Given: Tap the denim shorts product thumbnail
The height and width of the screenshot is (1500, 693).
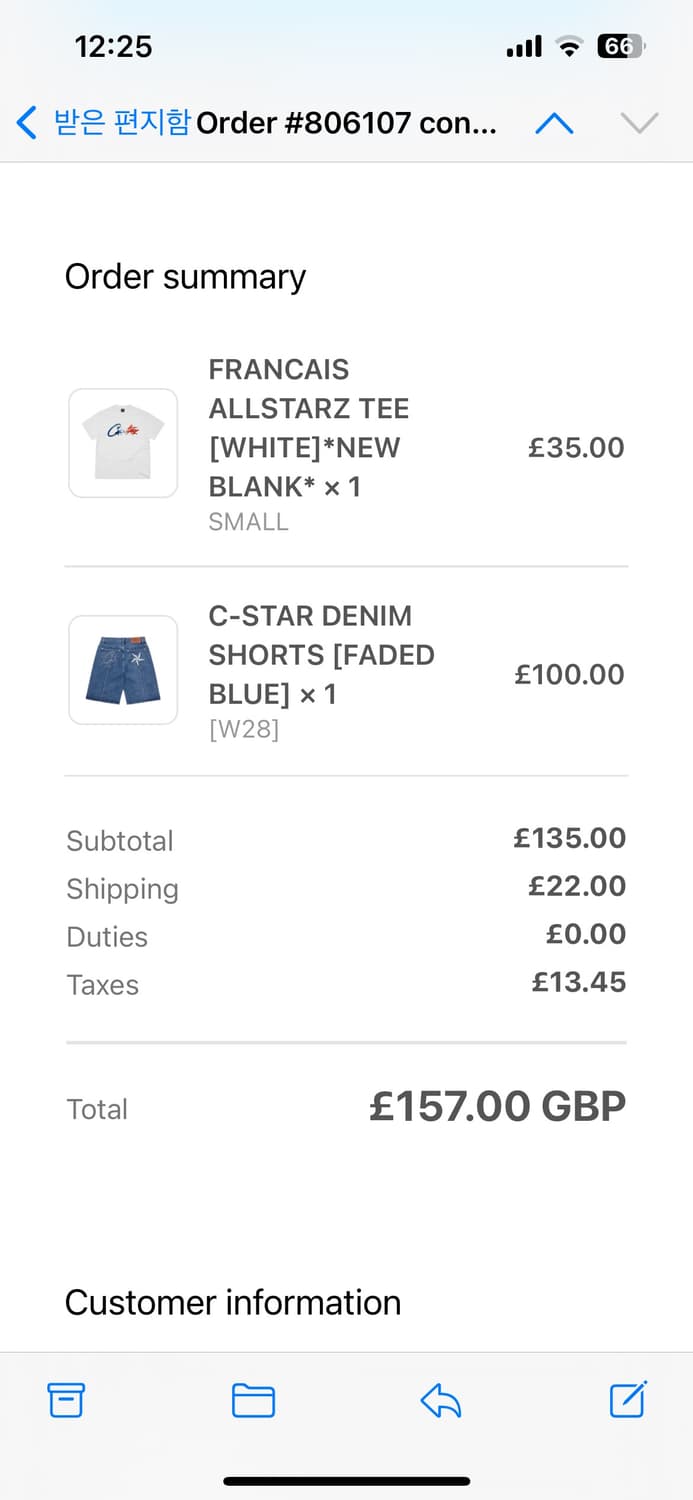Looking at the screenshot, I should pos(123,670).
